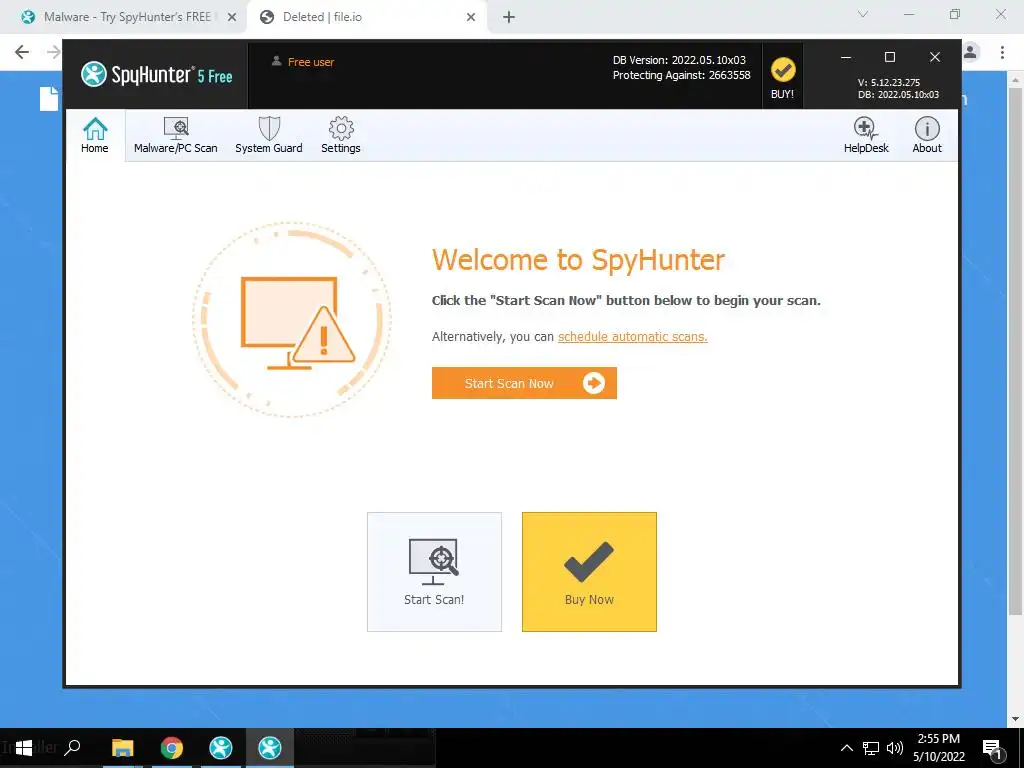Click the DB Version 2022.05.10x03 text
This screenshot has width=1024, height=768.
(x=679, y=60)
